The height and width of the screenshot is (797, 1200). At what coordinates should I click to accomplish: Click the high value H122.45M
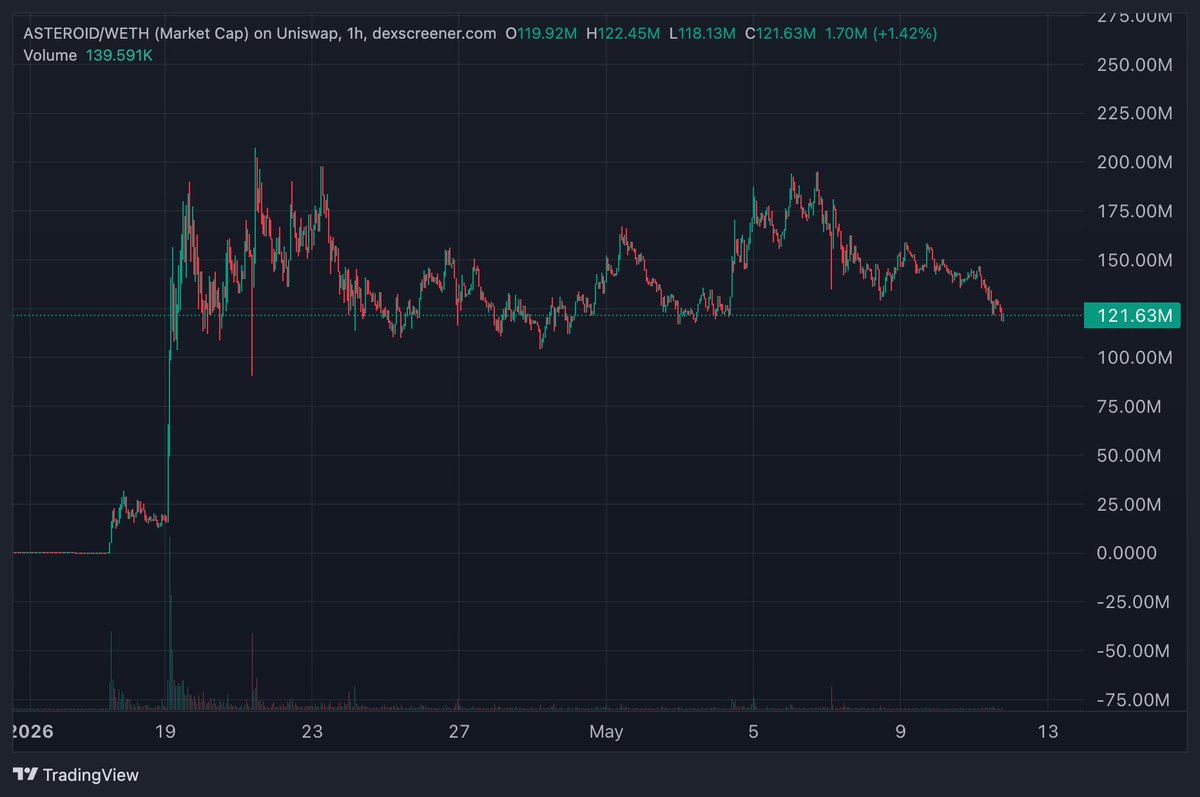coord(622,33)
